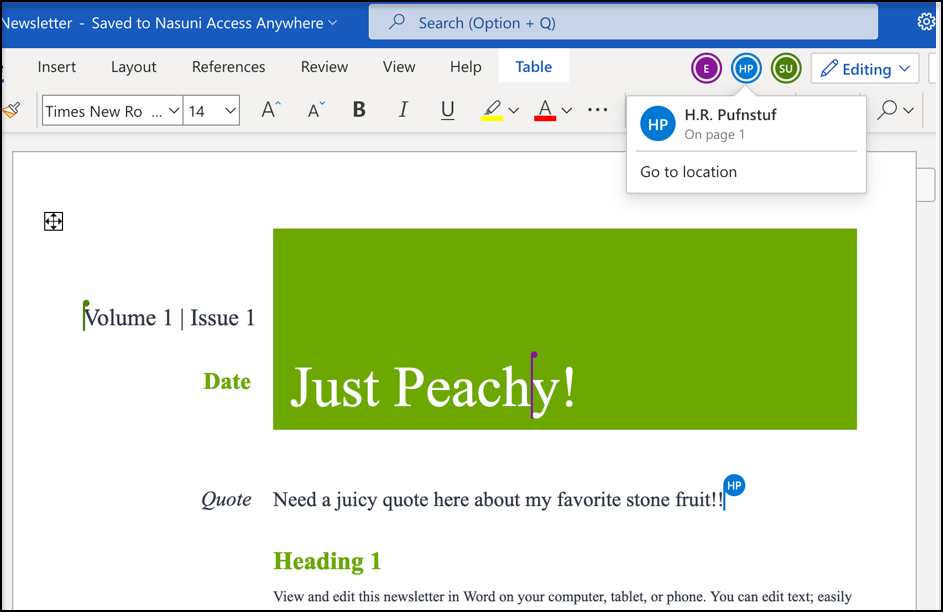Click the purple E collaborator avatar
The image size is (943, 612).
707,68
